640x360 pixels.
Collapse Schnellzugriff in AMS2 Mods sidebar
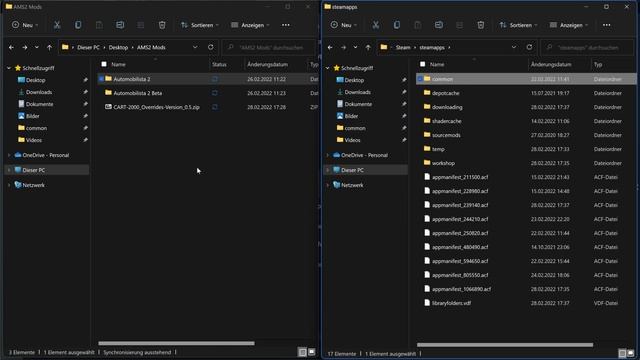pos(9,68)
